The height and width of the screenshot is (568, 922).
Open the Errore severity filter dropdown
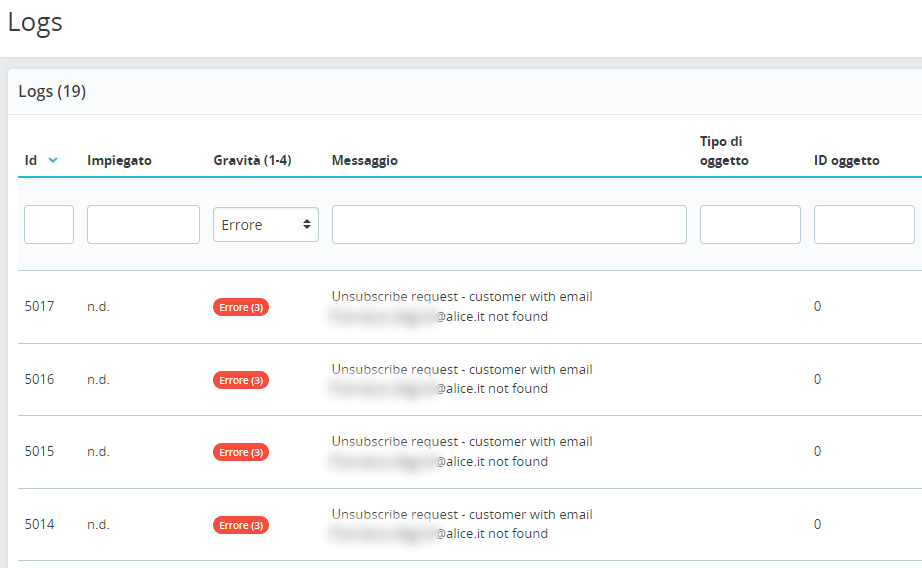click(266, 225)
